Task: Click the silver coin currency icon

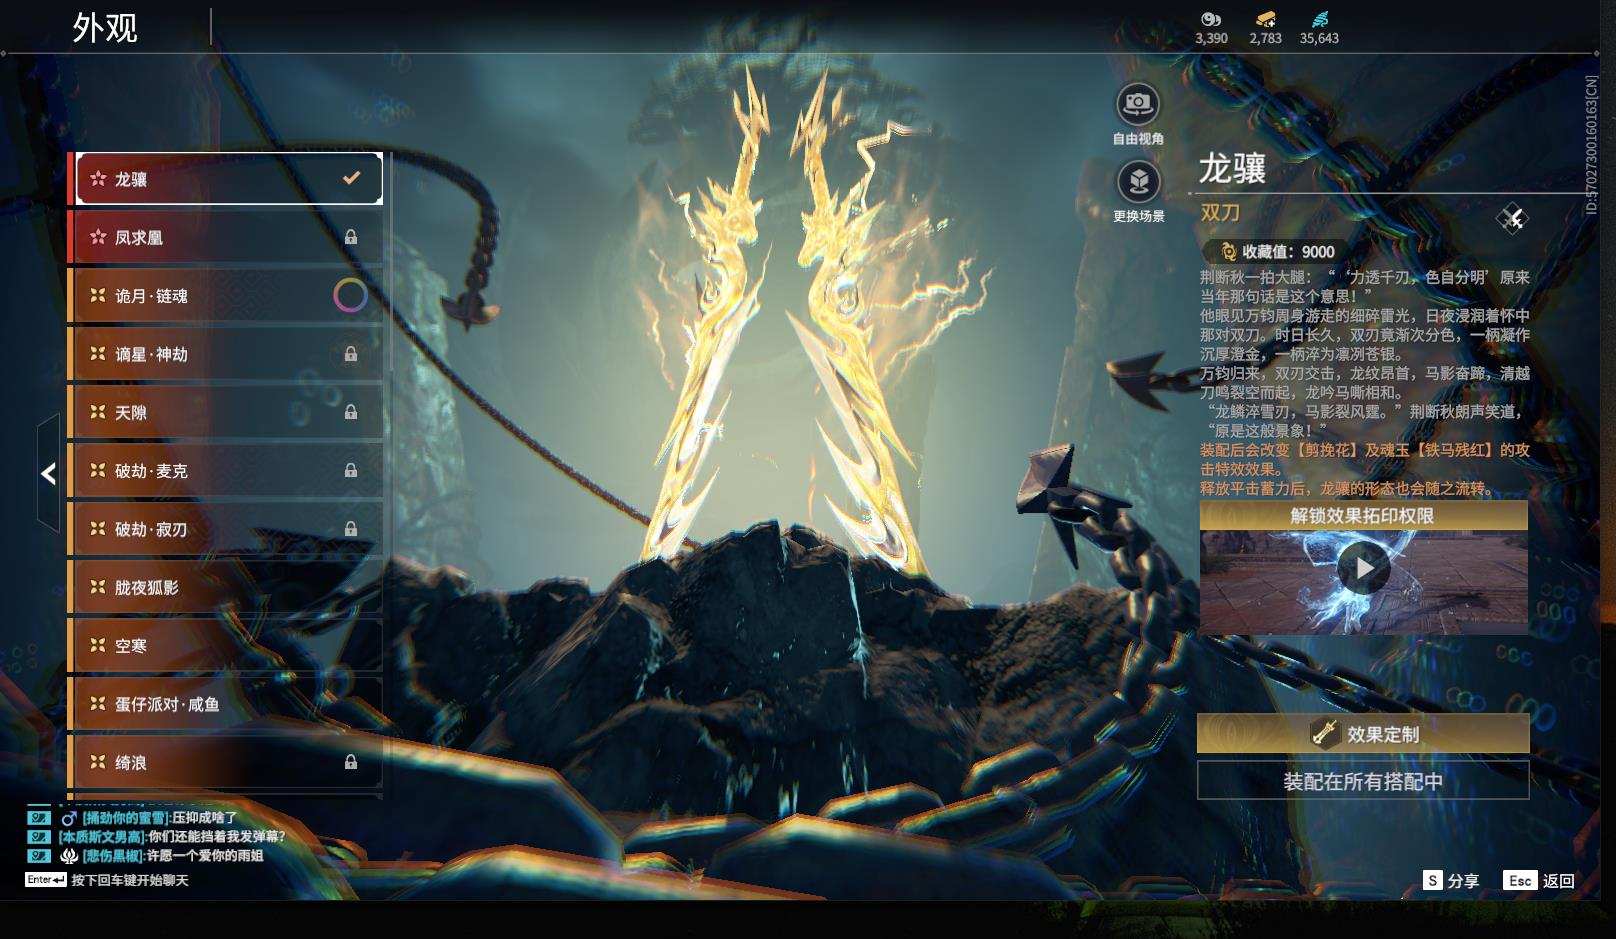Action: (1211, 19)
